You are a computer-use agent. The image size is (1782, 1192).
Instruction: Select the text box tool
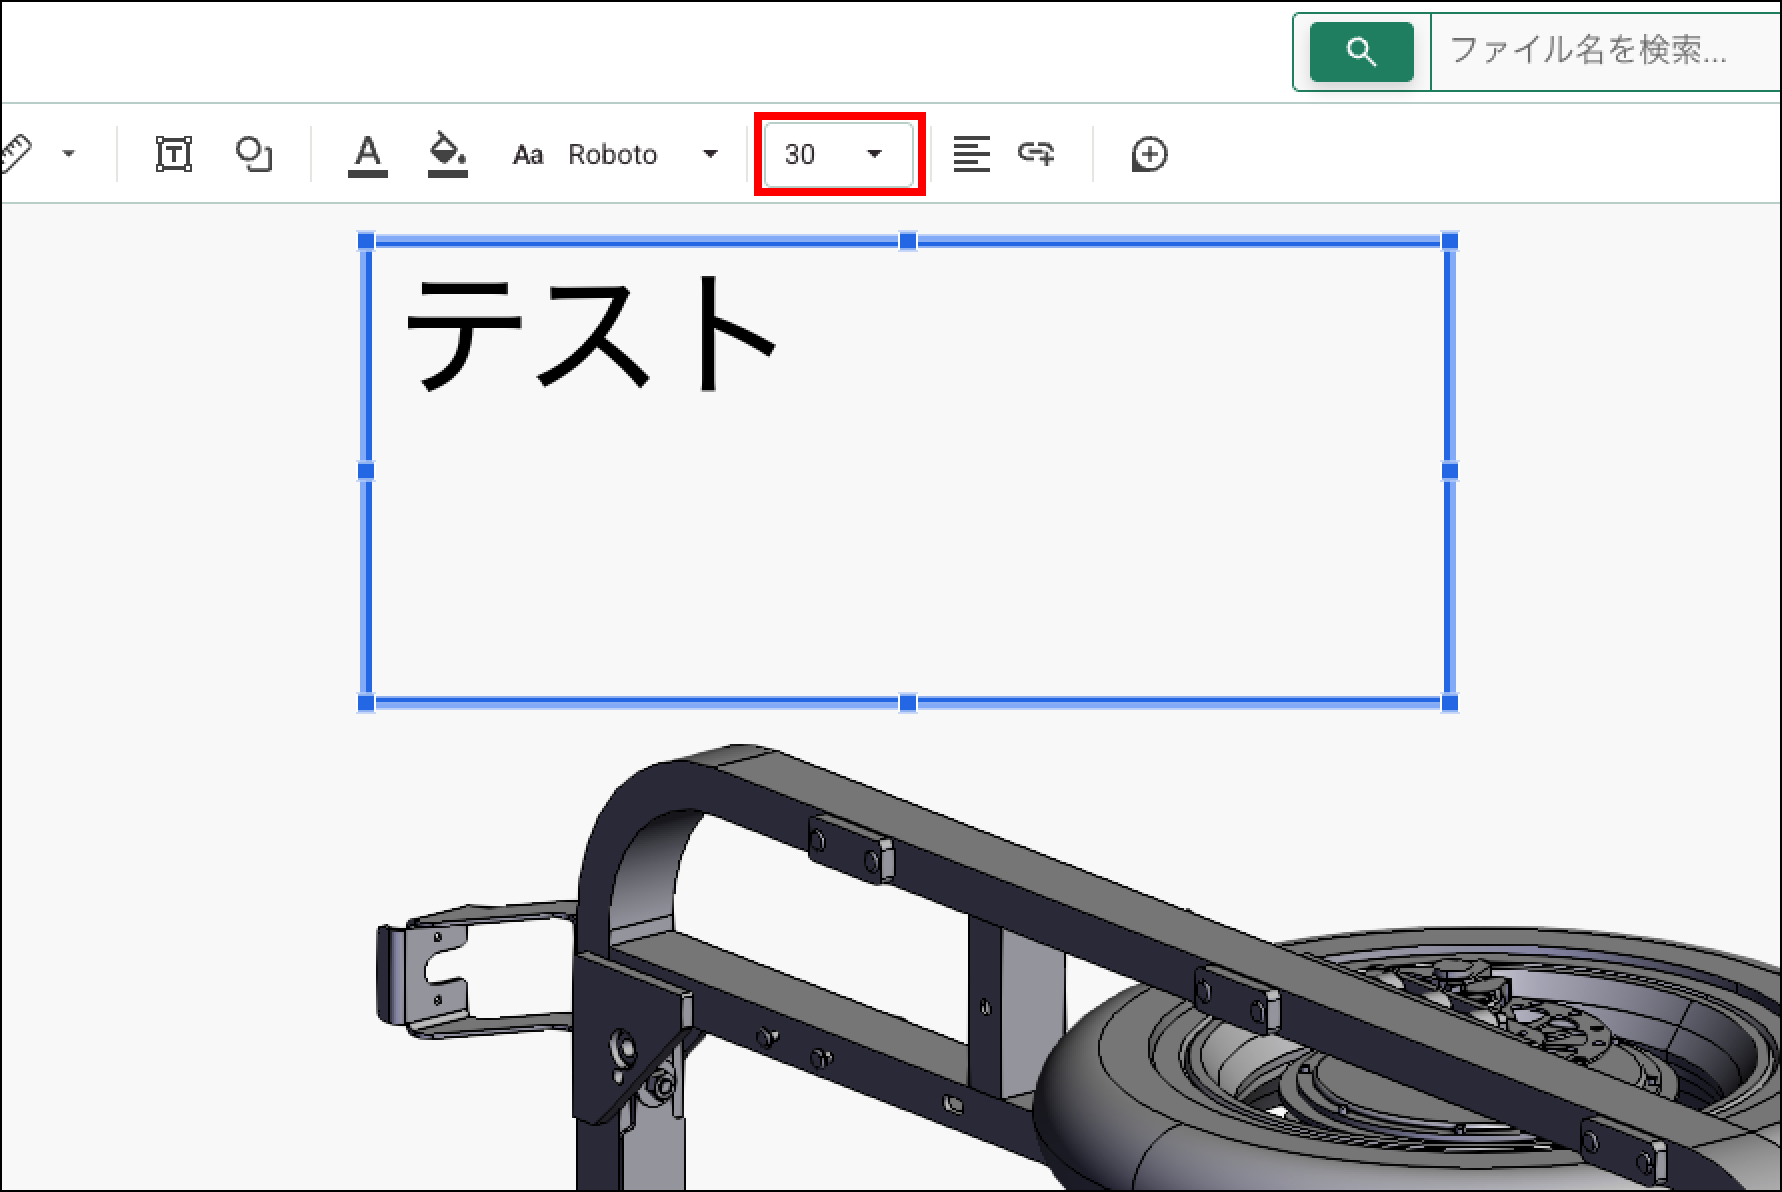pyautogui.click(x=174, y=154)
